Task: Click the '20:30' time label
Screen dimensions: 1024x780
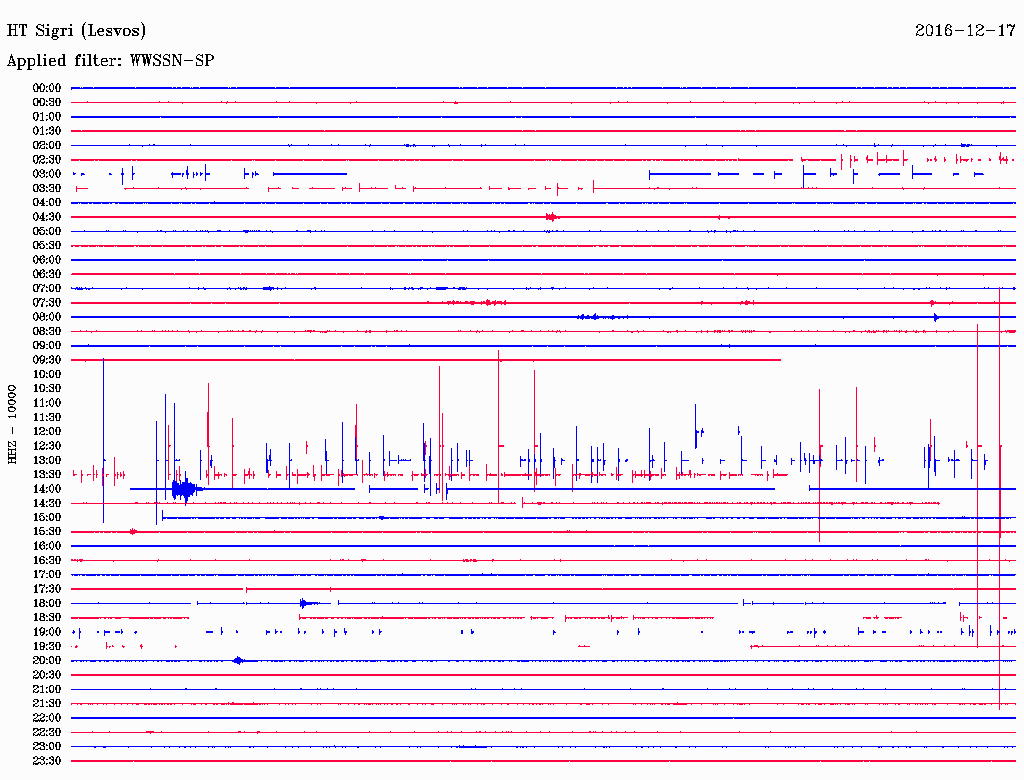Action: (x=47, y=675)
